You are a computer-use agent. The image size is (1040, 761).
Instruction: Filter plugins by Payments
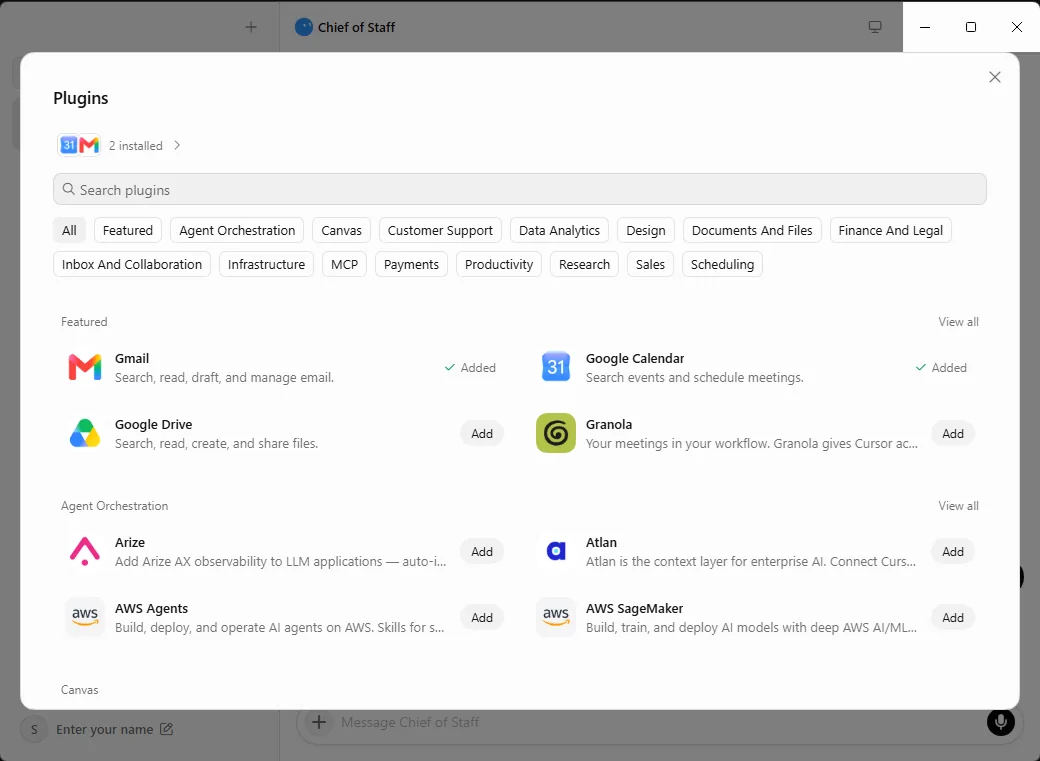tap(411, 264)
